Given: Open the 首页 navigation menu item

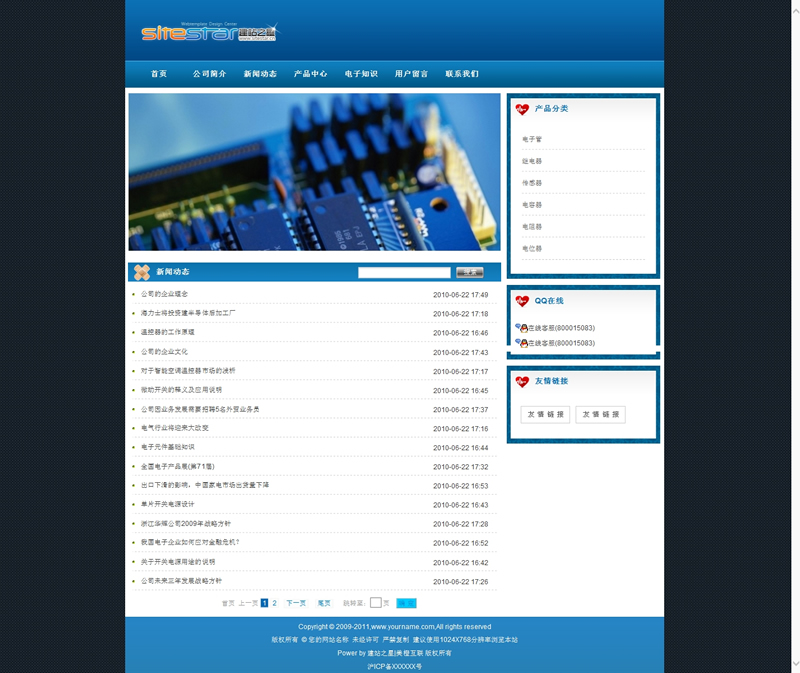Looking at the screenshot, I should coord(159,74).
